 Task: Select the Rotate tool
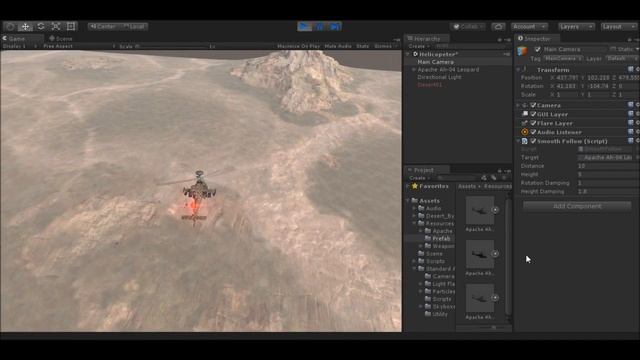pos(40,27)
